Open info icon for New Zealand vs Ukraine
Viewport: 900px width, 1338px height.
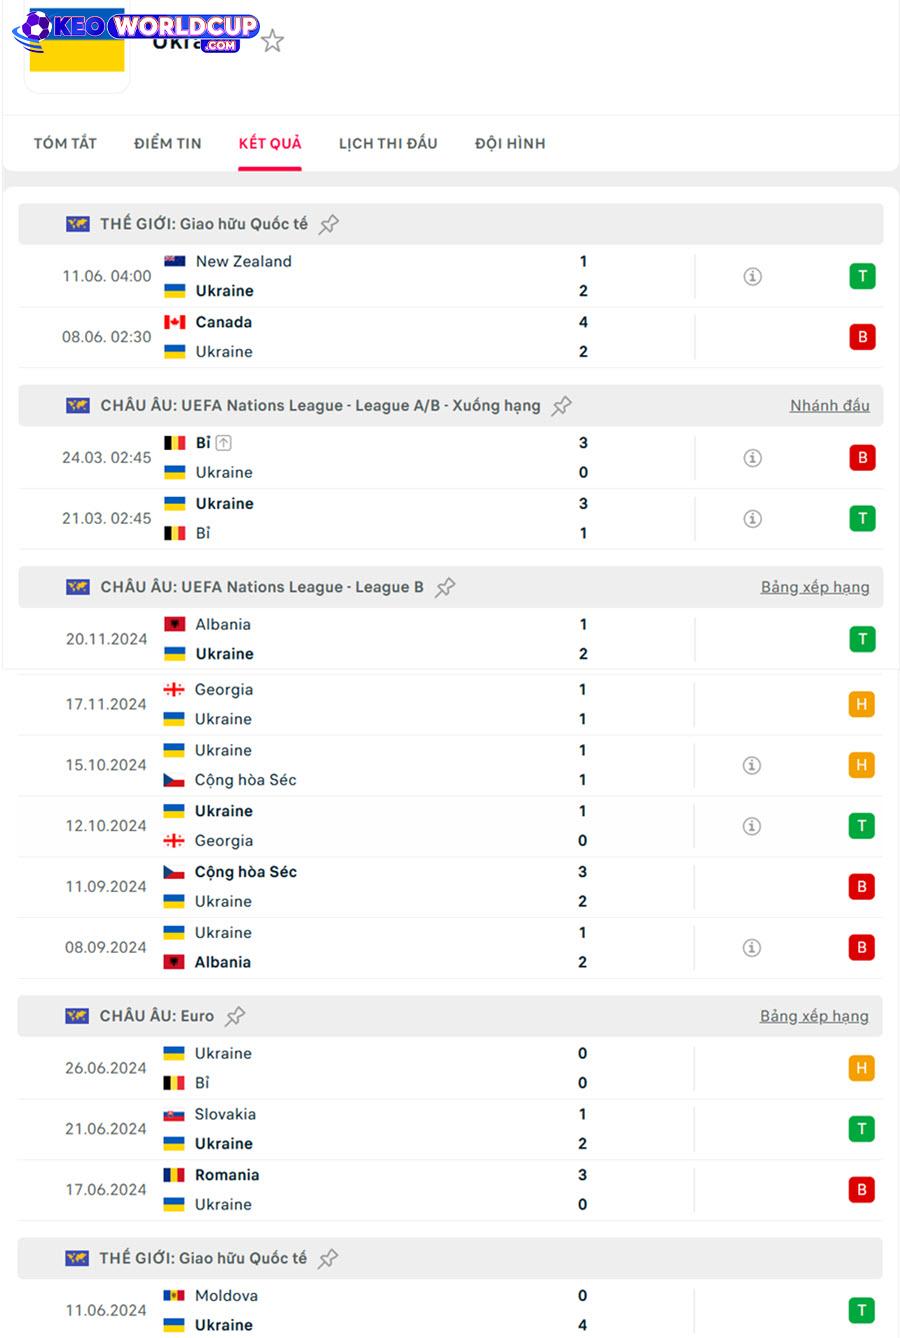coord(753,276)
